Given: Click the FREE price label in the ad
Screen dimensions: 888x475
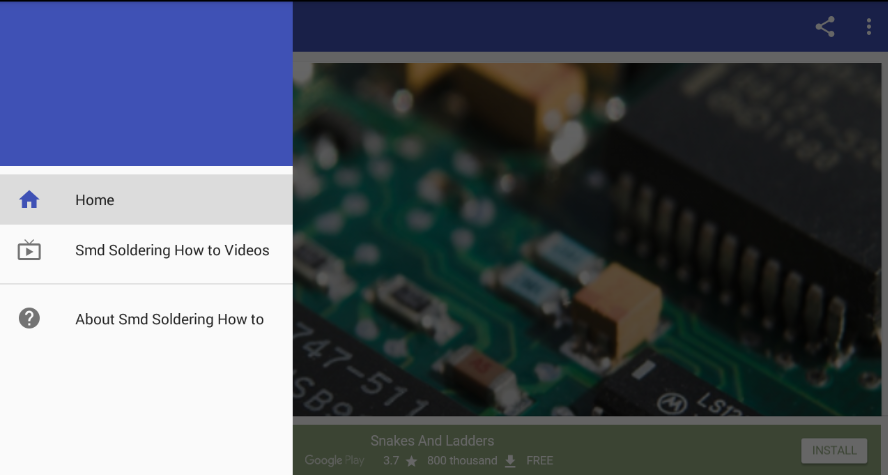Looking at the screenshot, I should [x=539, y=461].
